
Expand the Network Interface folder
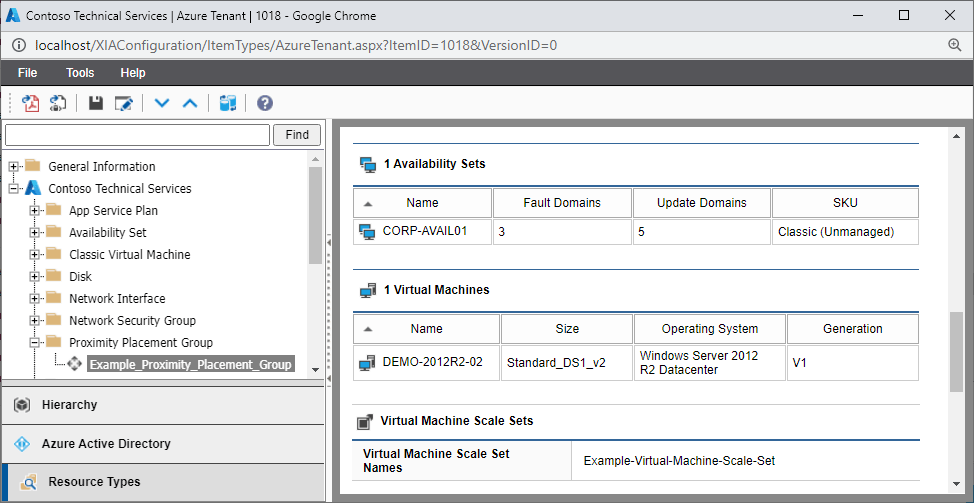pos(35,299)
